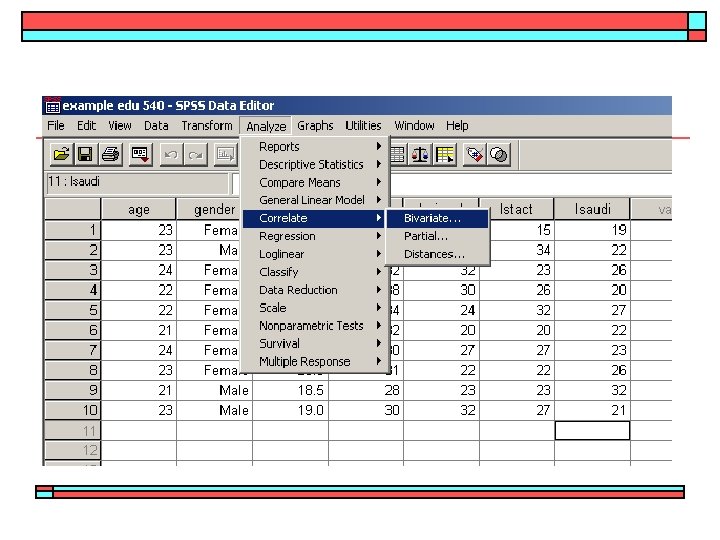Expand the Compare Means submenu
The image size is (720, 540).
(315, 182)
